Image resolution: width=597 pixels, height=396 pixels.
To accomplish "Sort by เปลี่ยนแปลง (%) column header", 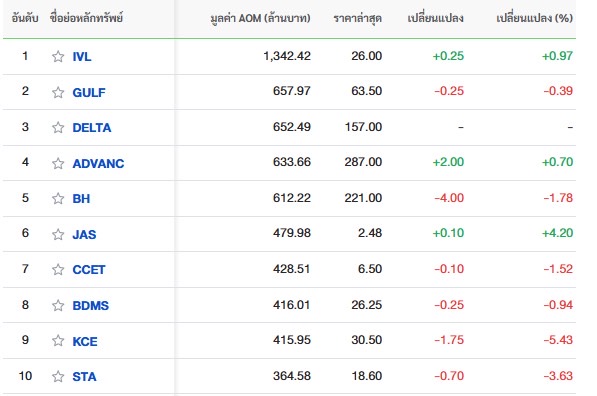I will pyautogui.click(x=535, y=18).
